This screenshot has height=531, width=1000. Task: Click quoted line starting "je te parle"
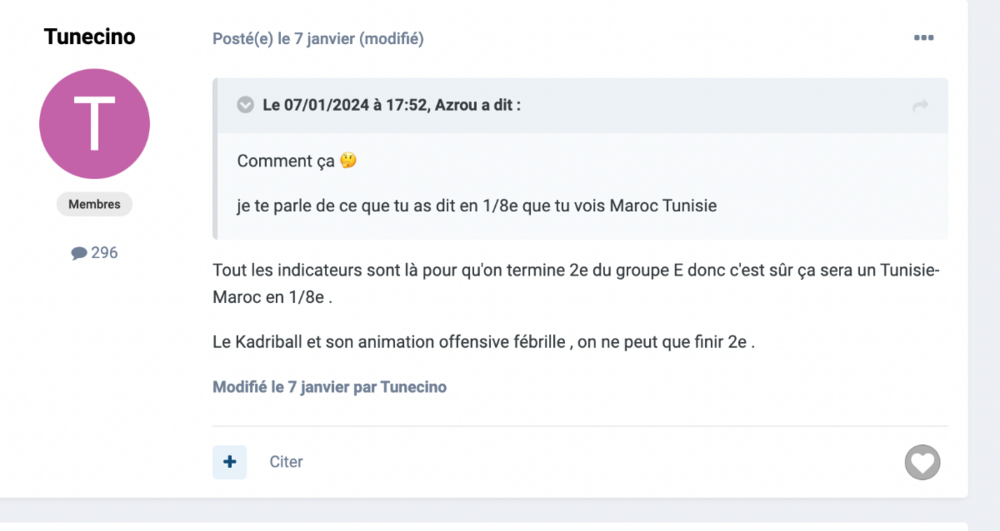[477, 206]
